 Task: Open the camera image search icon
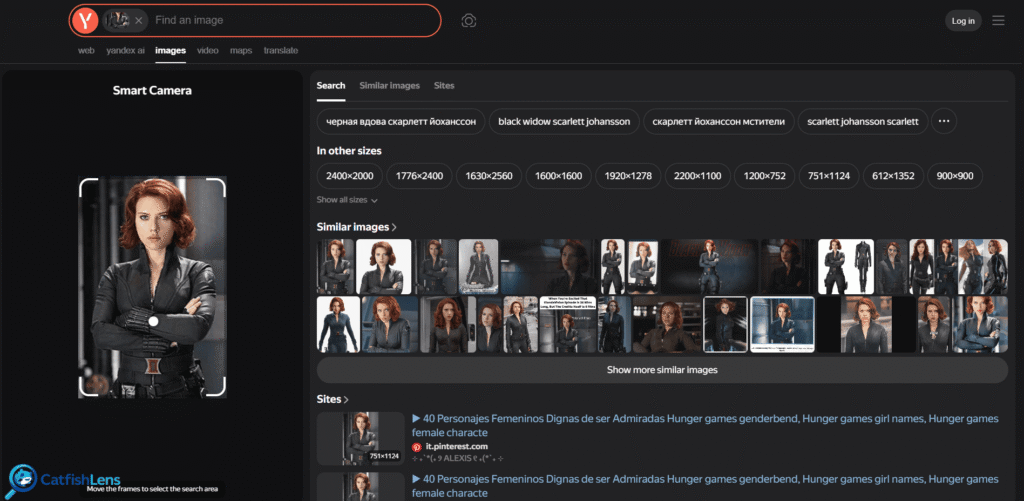[x=468, y=21]
